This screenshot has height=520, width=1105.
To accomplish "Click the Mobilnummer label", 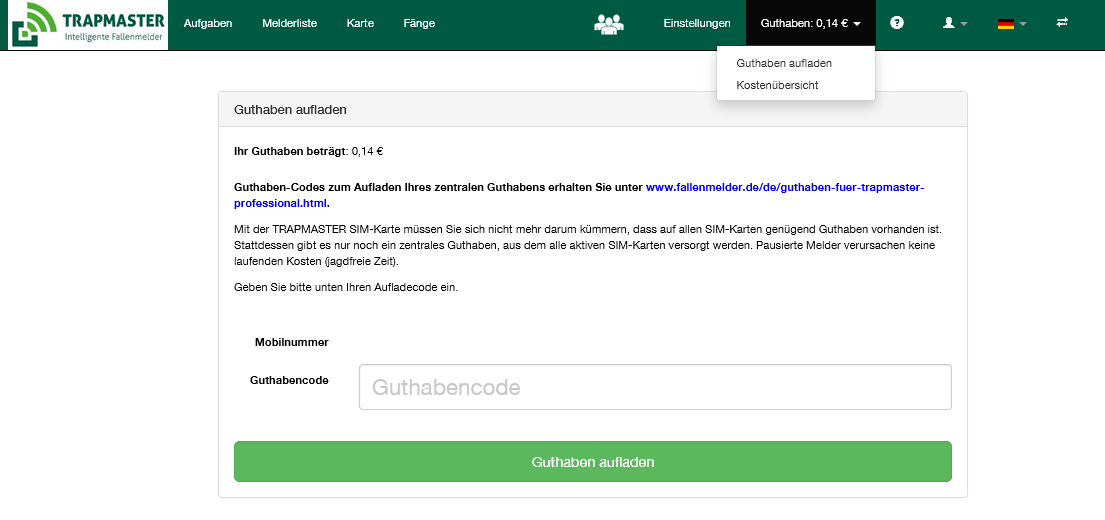I will point(292,342).
